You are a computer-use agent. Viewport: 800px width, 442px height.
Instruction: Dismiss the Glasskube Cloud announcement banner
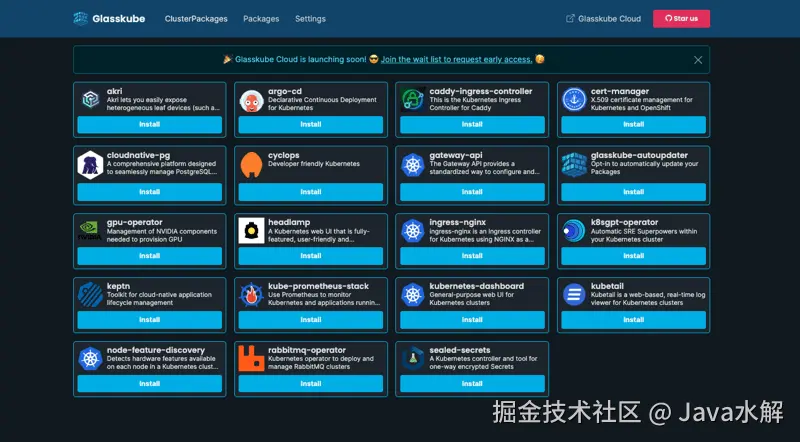coord(698,60)
